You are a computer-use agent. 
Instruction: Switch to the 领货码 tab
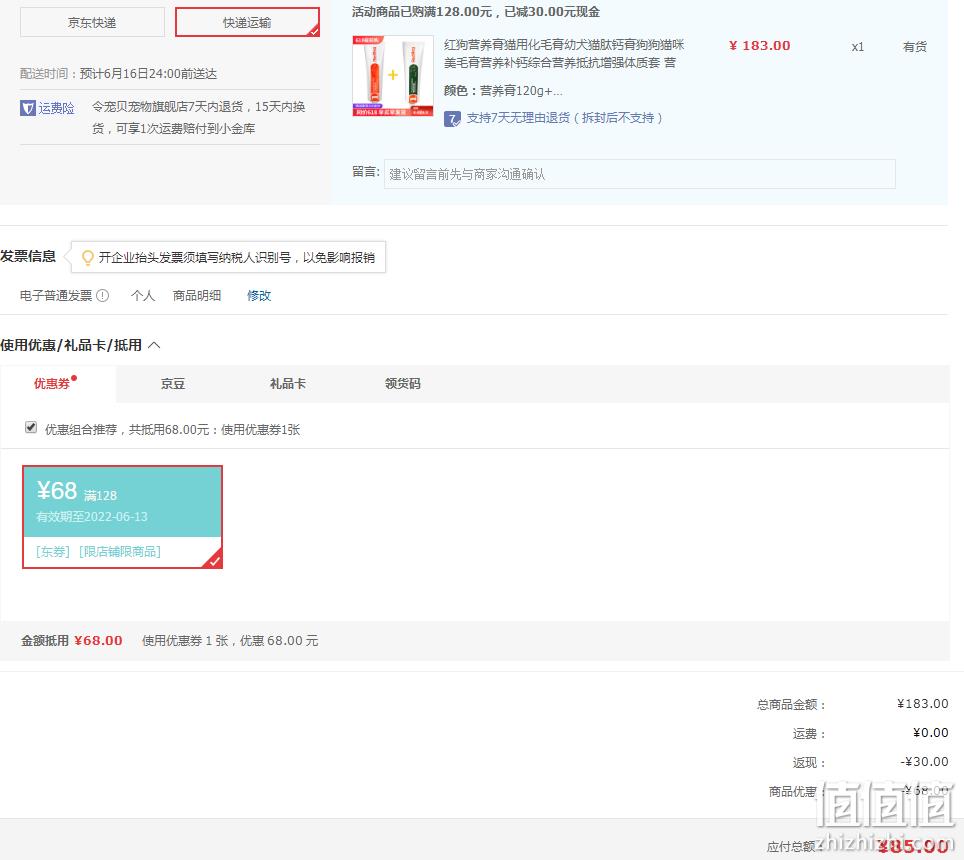403,384
